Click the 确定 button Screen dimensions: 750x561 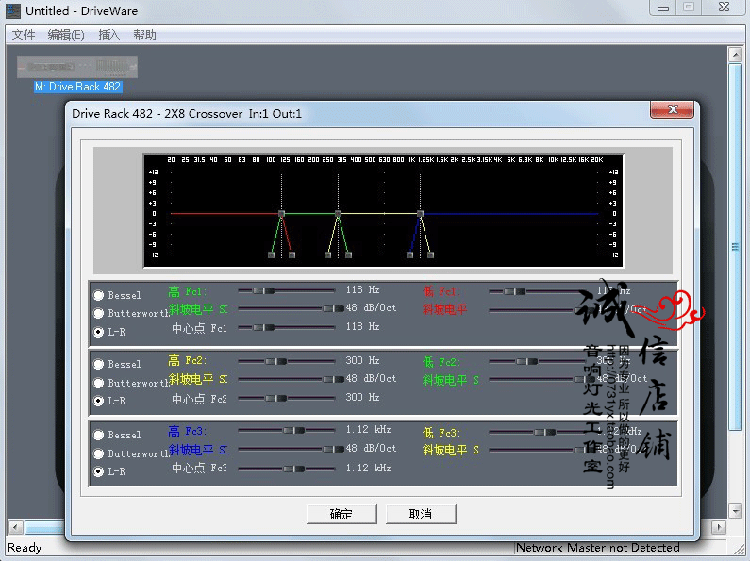(x=342, y=514)
